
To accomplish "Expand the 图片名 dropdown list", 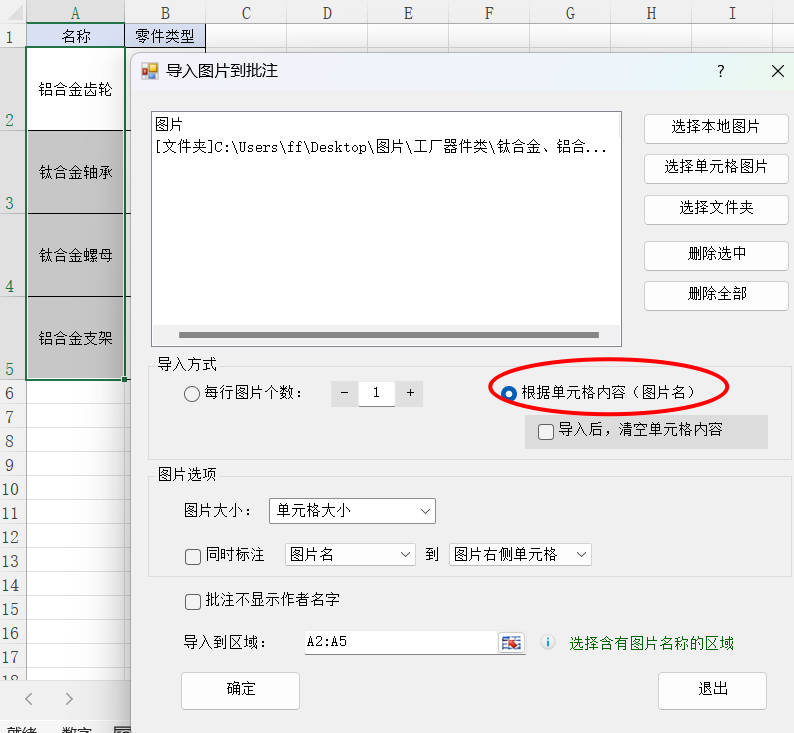I will coord(350,554).
